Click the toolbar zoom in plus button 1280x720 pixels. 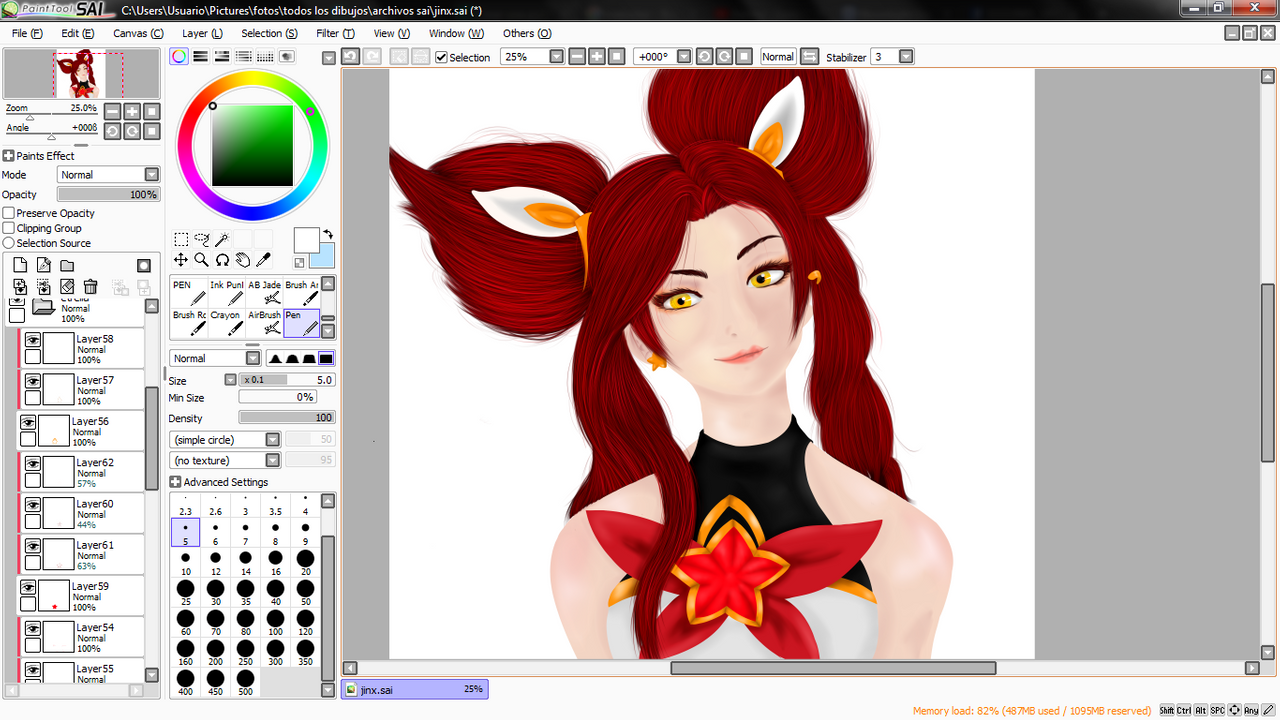click(x=597, y=57)
